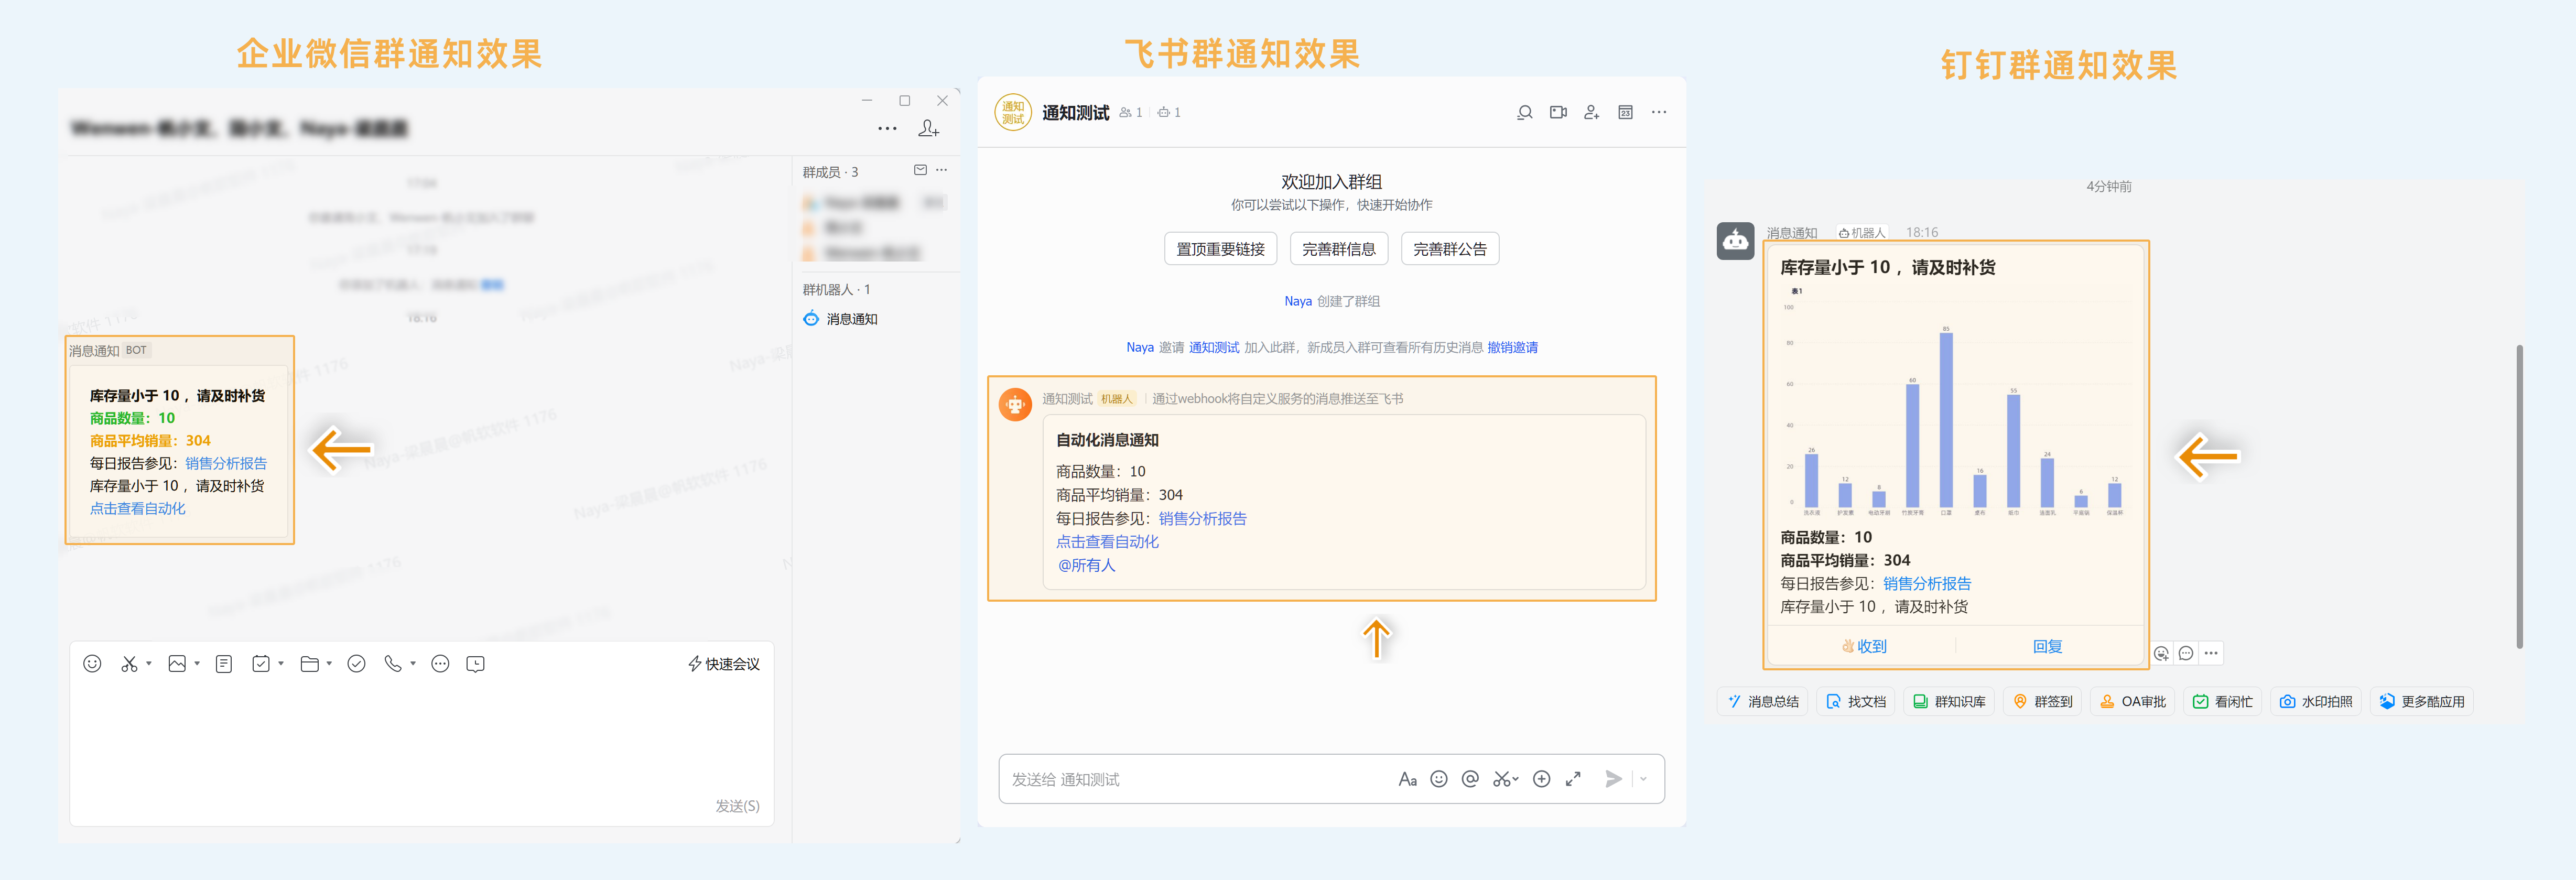Add a member with WeCom header icon
The image size is (2576, 880).
click(929, 128)
